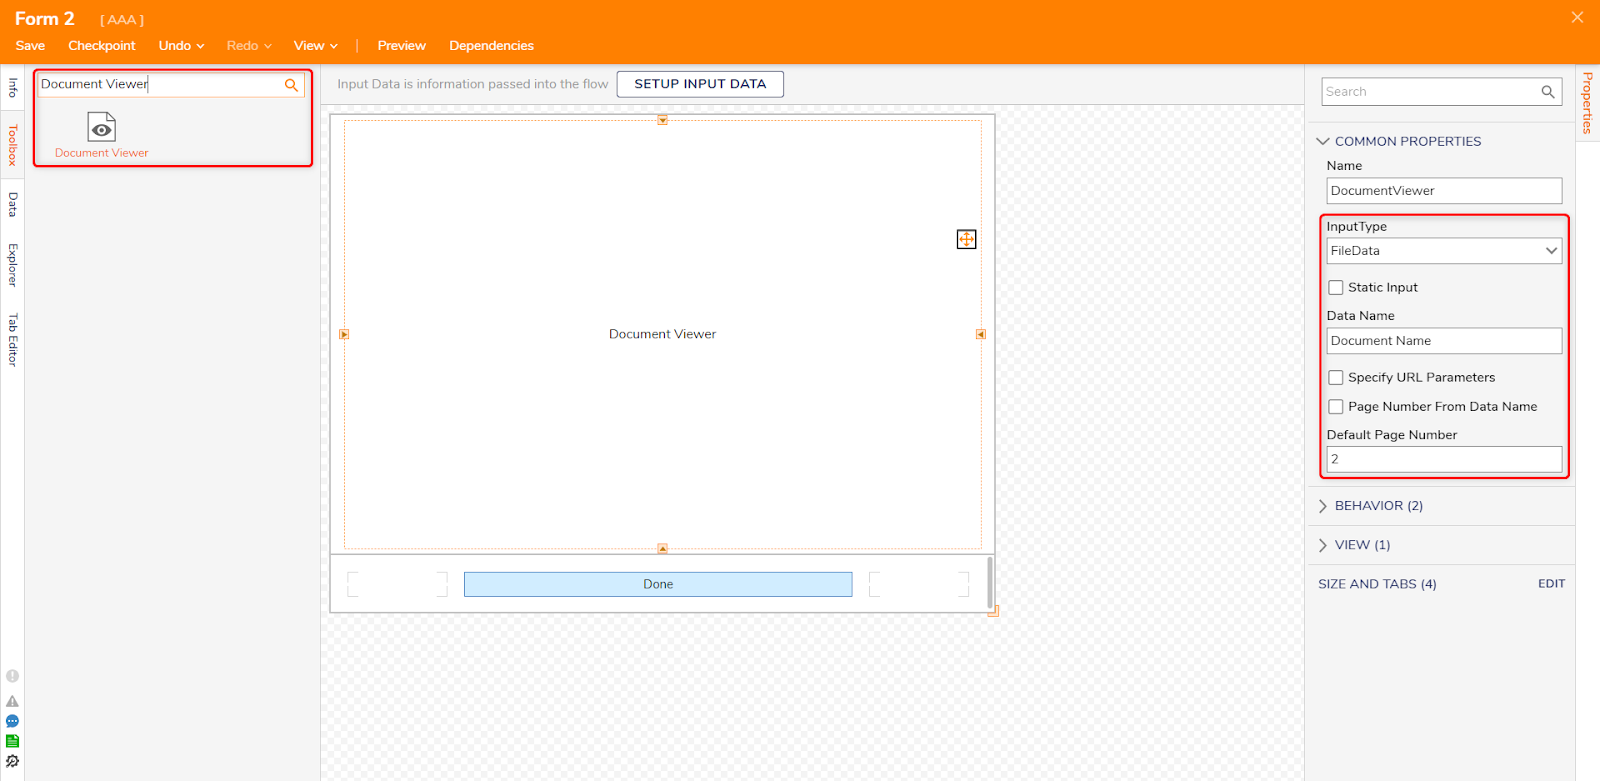Click the form corner resize grip
Viewport: 1600px width, 781px height.
pyautogui.click(x=993, y=611)
